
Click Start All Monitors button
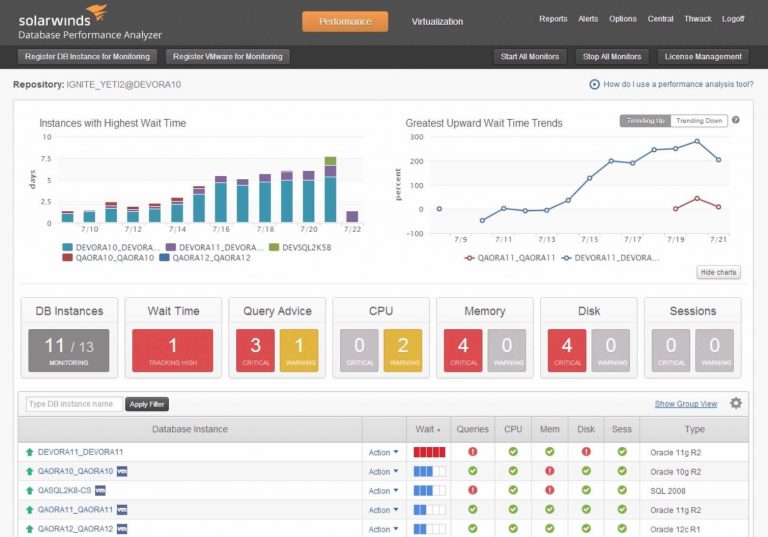pos(529,56)
